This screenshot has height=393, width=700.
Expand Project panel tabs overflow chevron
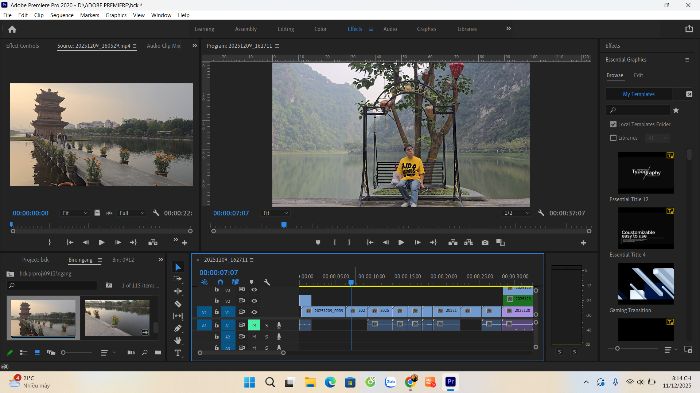coord(161,259)
